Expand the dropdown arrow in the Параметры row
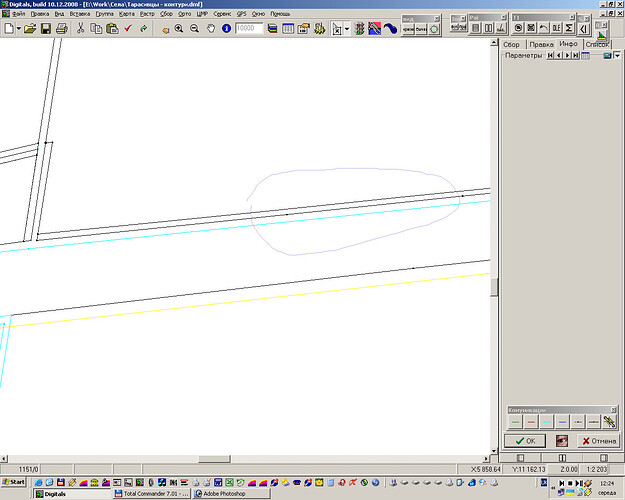This screenshot has width=625, height=500. [617, 55]
